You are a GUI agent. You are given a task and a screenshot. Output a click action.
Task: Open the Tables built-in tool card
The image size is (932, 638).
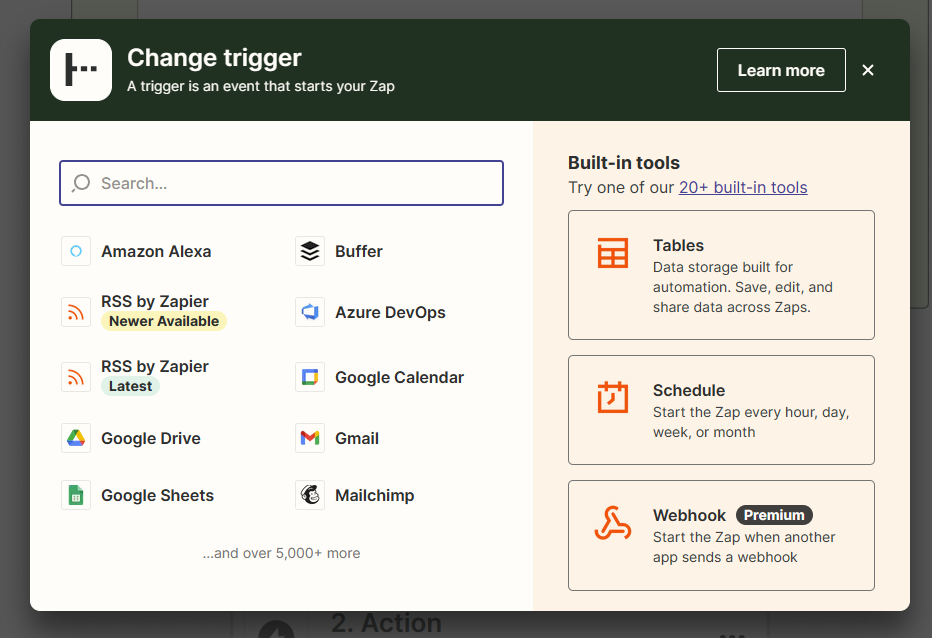tap(721, 275)
